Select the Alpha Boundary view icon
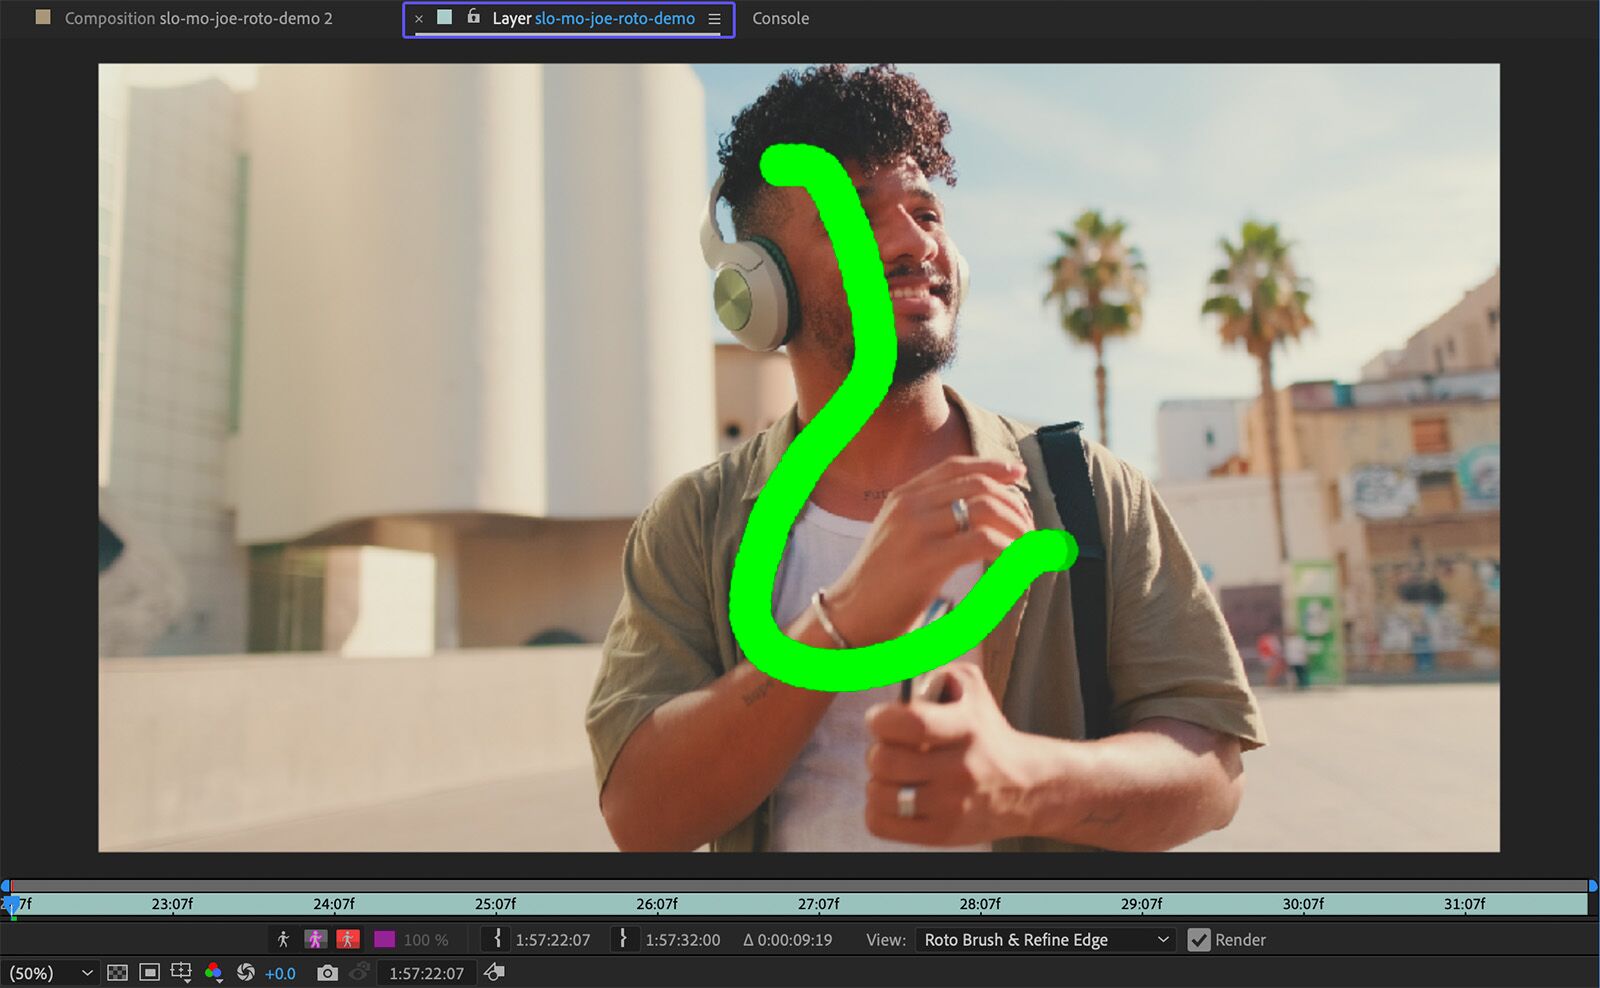The height and width of the screenshot is (988, 1600). click(314, 938)
